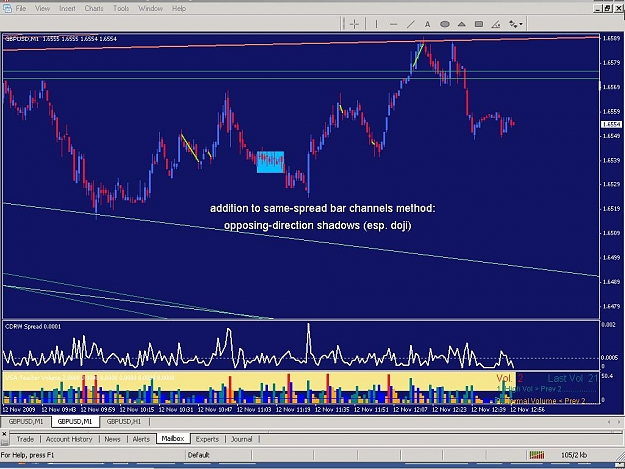Switch to the active GBPUSD,M1 chart tab
Image resolution: width=625 pixels, height=469 pixels.
click(x=75, y=421)
